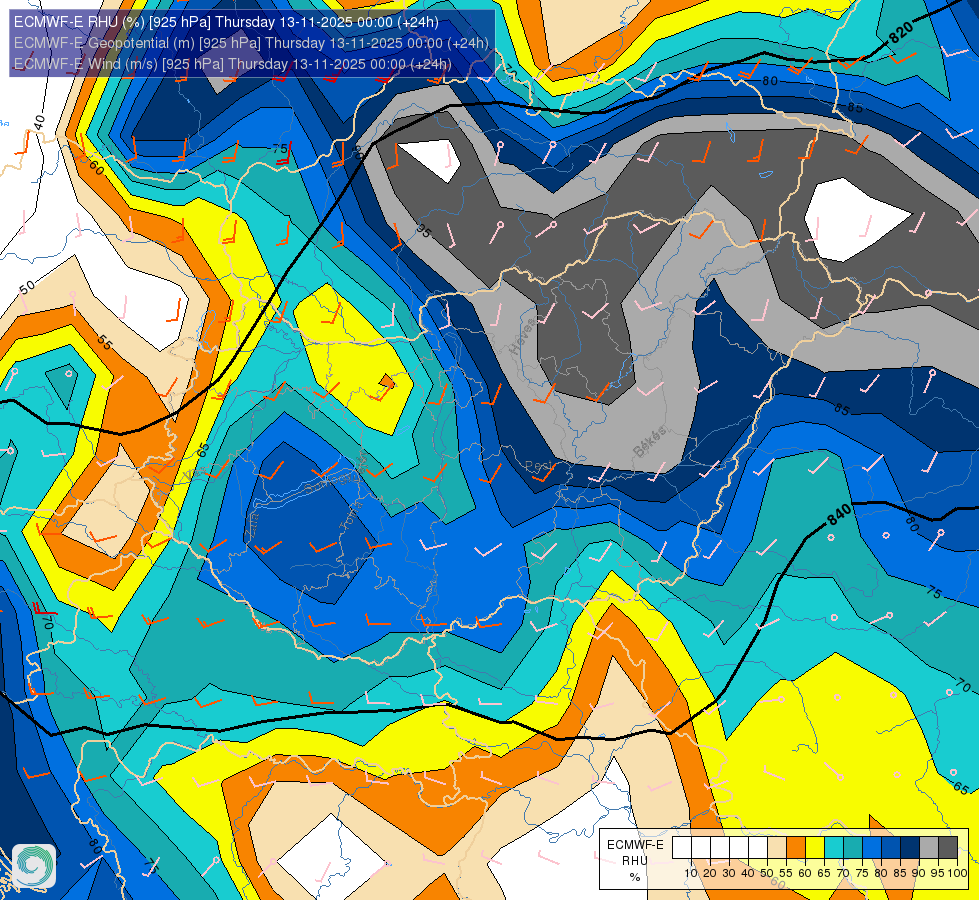
Task: Click the legend scale value 10
Action: click(691, 873)
